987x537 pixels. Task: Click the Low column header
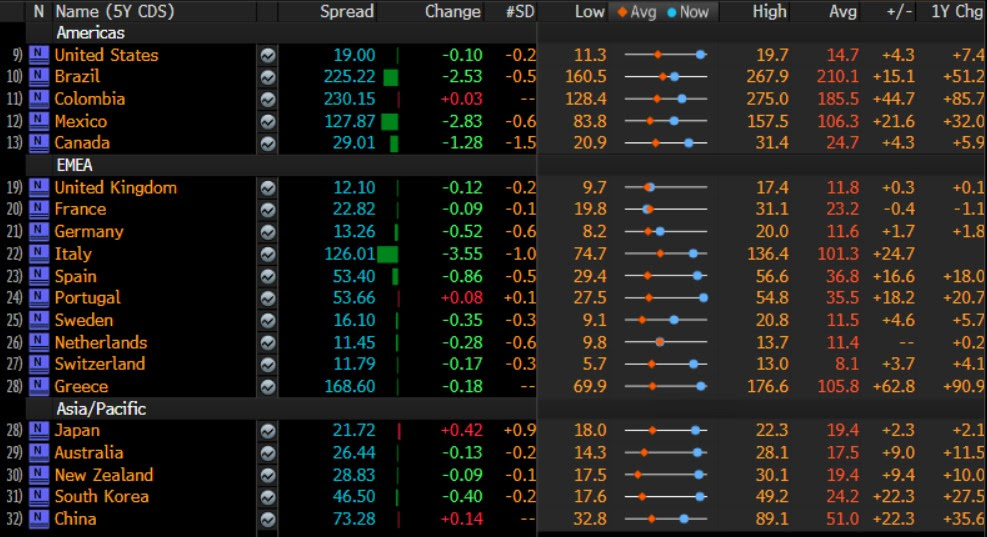coord(589,11)
